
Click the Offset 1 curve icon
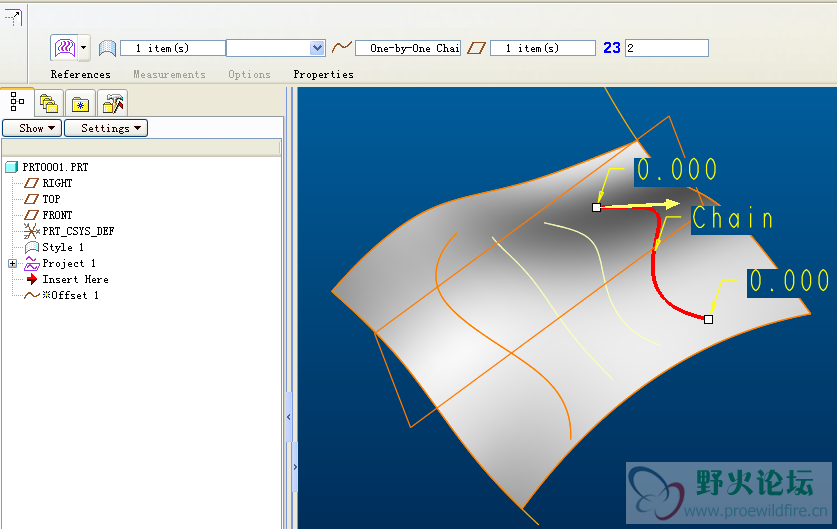(32, 295)
